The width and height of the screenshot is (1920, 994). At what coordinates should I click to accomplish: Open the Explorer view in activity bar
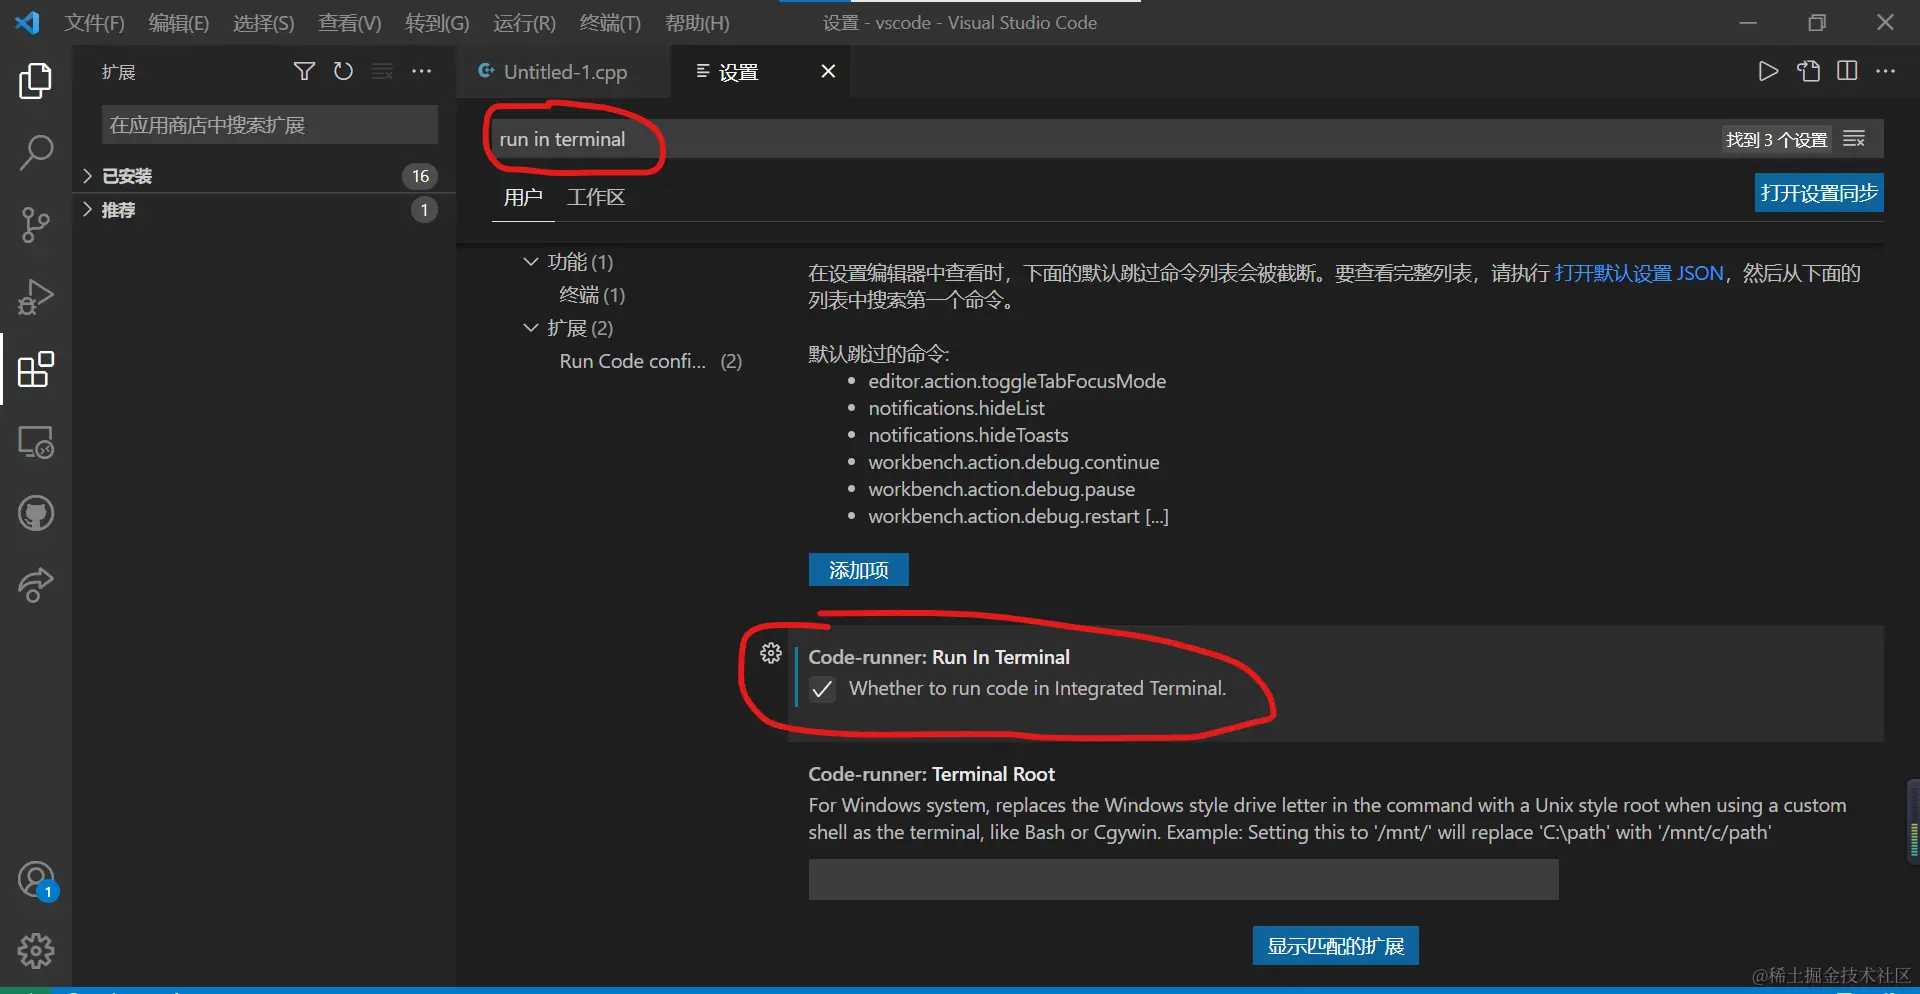[x=36, y=81]
